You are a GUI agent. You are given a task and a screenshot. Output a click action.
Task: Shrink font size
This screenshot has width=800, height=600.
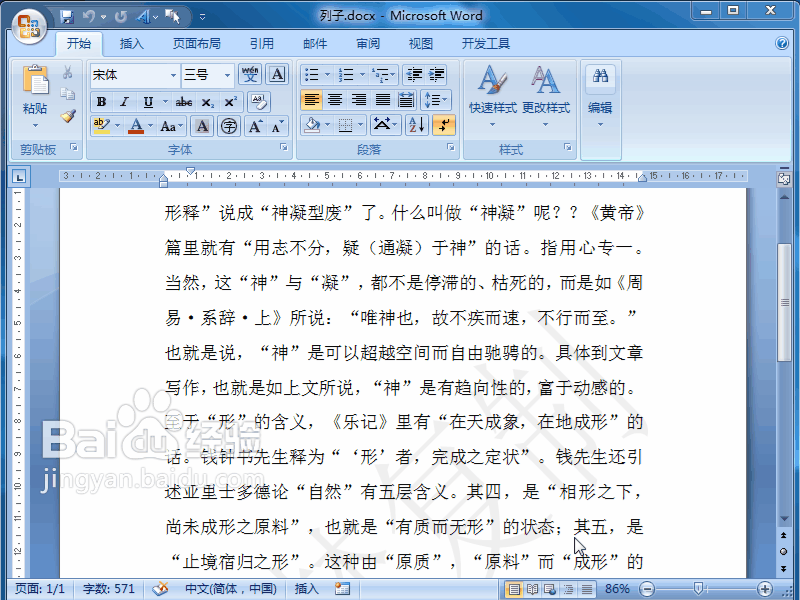[277, 126]
